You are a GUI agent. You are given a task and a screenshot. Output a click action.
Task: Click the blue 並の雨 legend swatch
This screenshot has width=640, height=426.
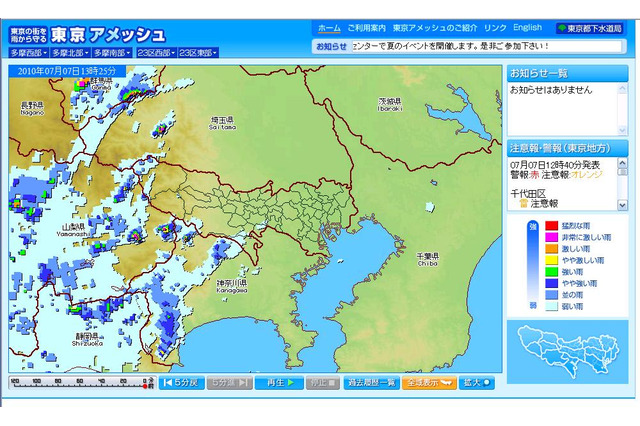pos(551,295)
